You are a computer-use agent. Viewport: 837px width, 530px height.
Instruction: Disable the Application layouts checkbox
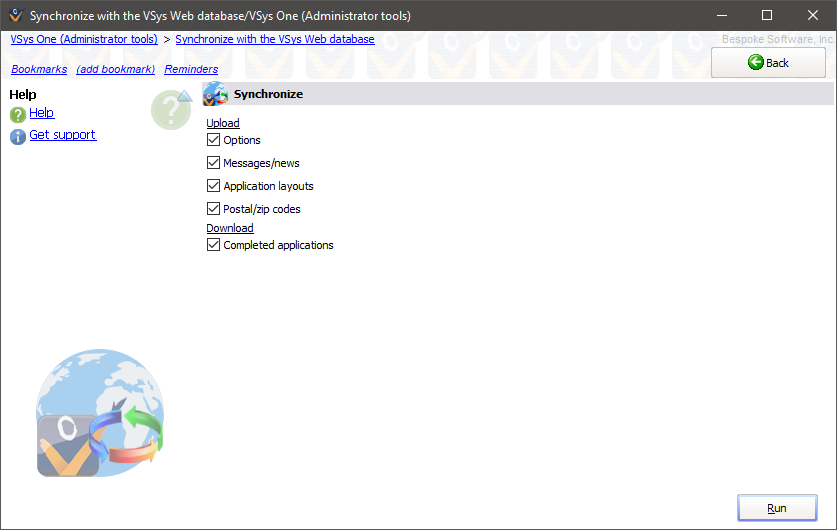pyautogui.click(x=213, y=186)
